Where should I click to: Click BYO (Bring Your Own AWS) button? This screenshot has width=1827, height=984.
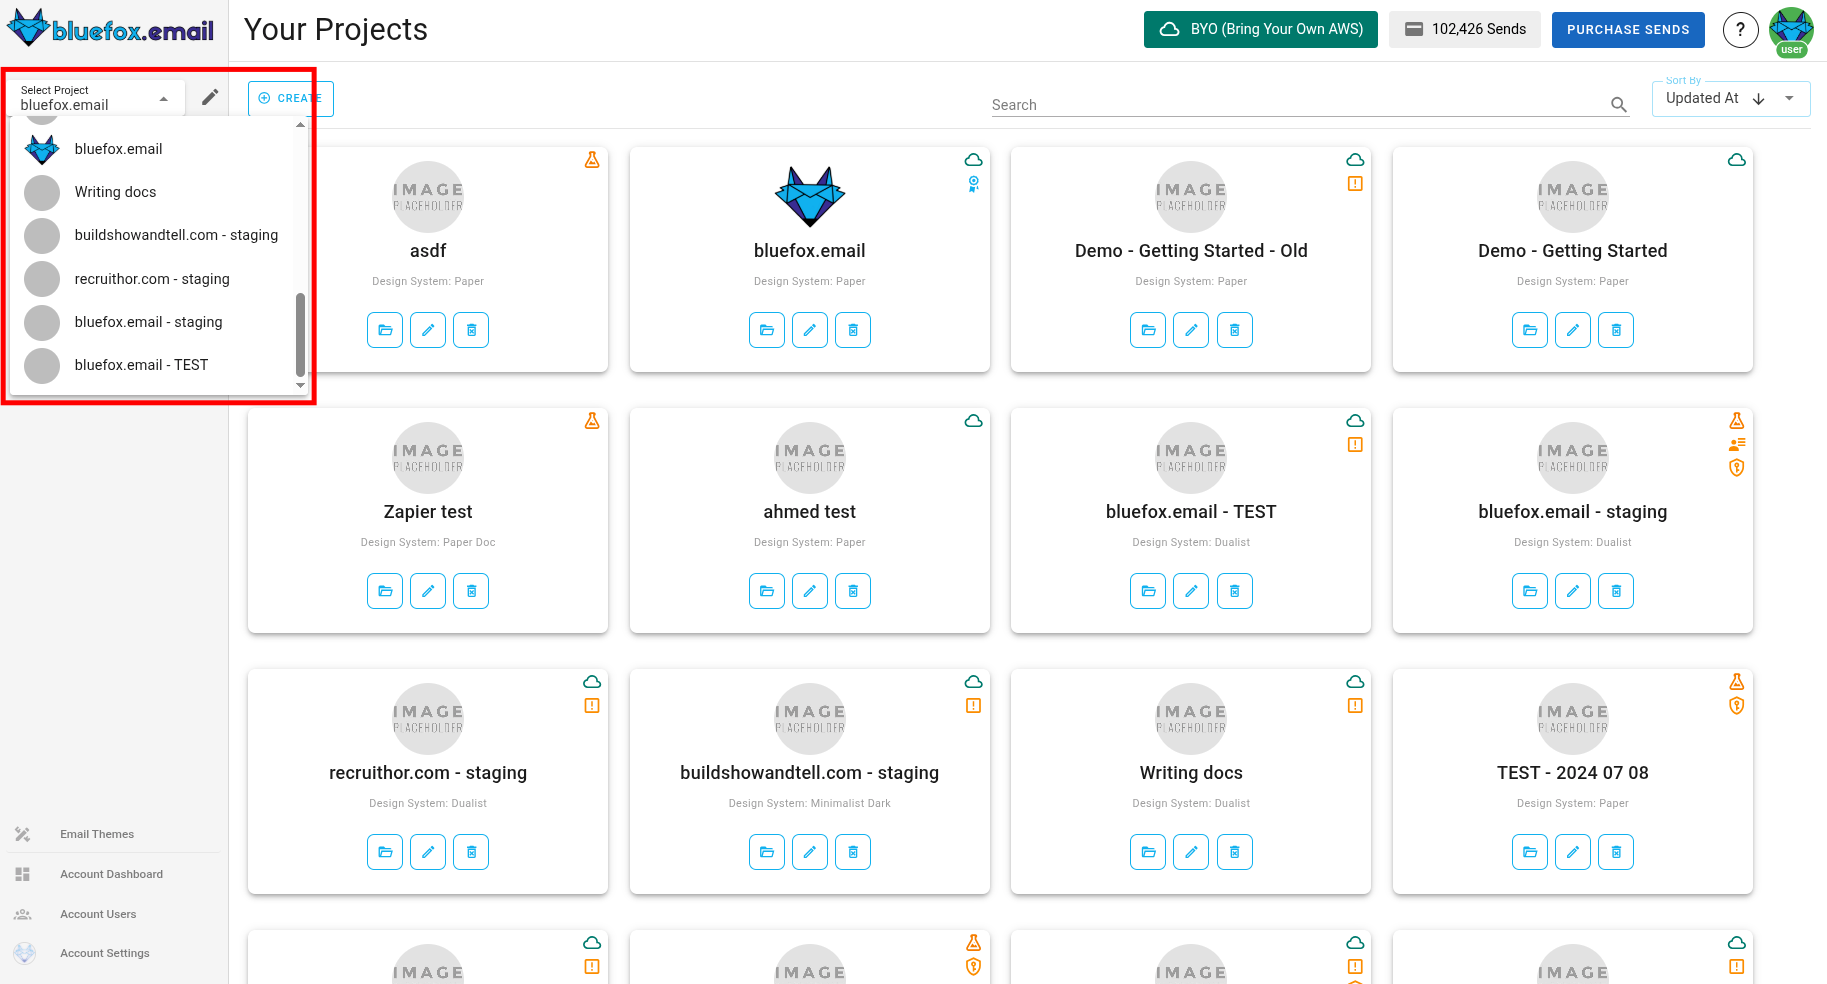coord(1260,29)
